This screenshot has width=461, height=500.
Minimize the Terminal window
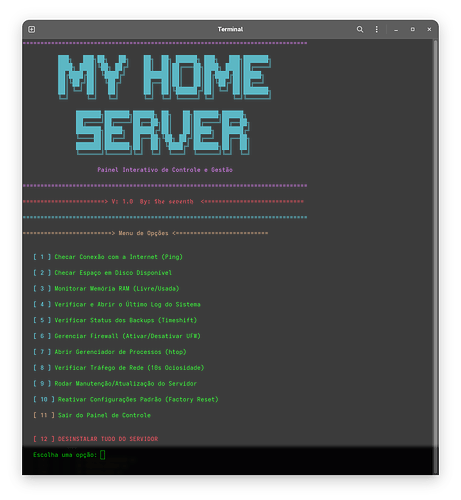point(396,30)
